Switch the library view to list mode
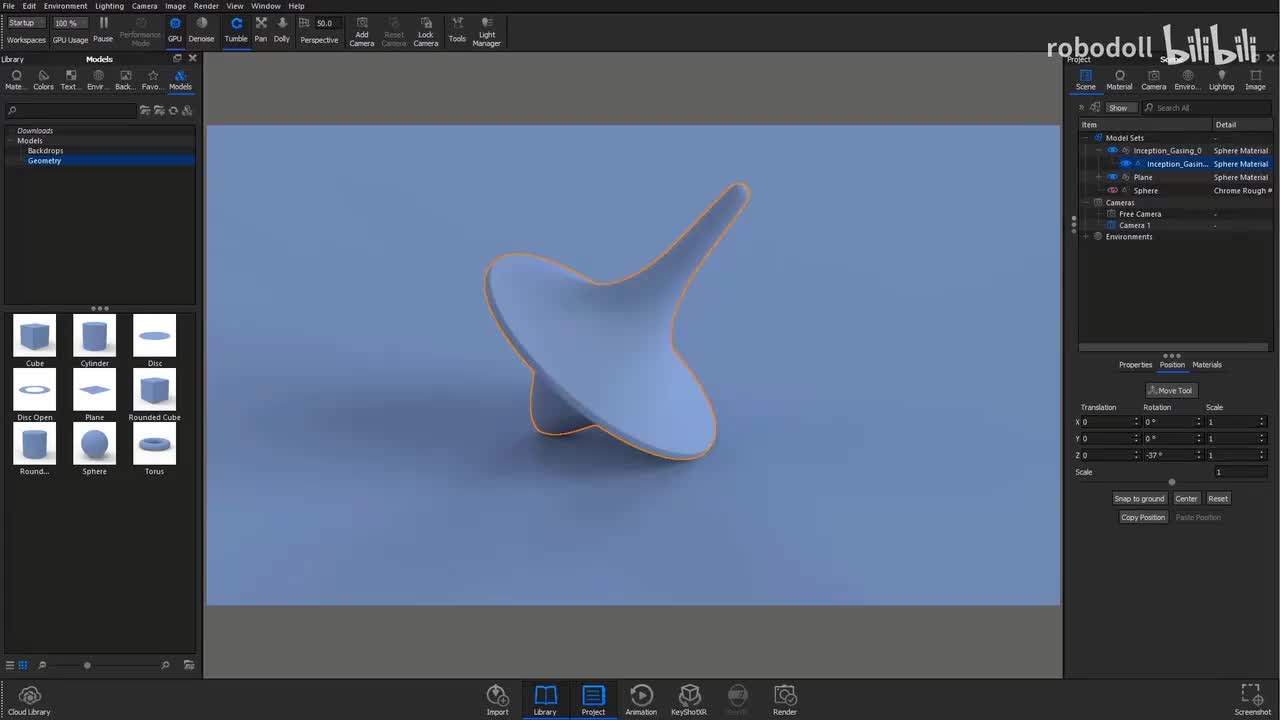 10,665
